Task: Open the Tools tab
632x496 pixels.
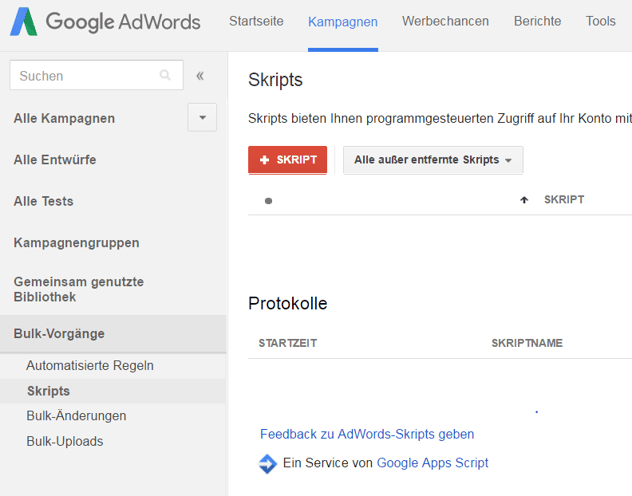Action: [601, 21]
